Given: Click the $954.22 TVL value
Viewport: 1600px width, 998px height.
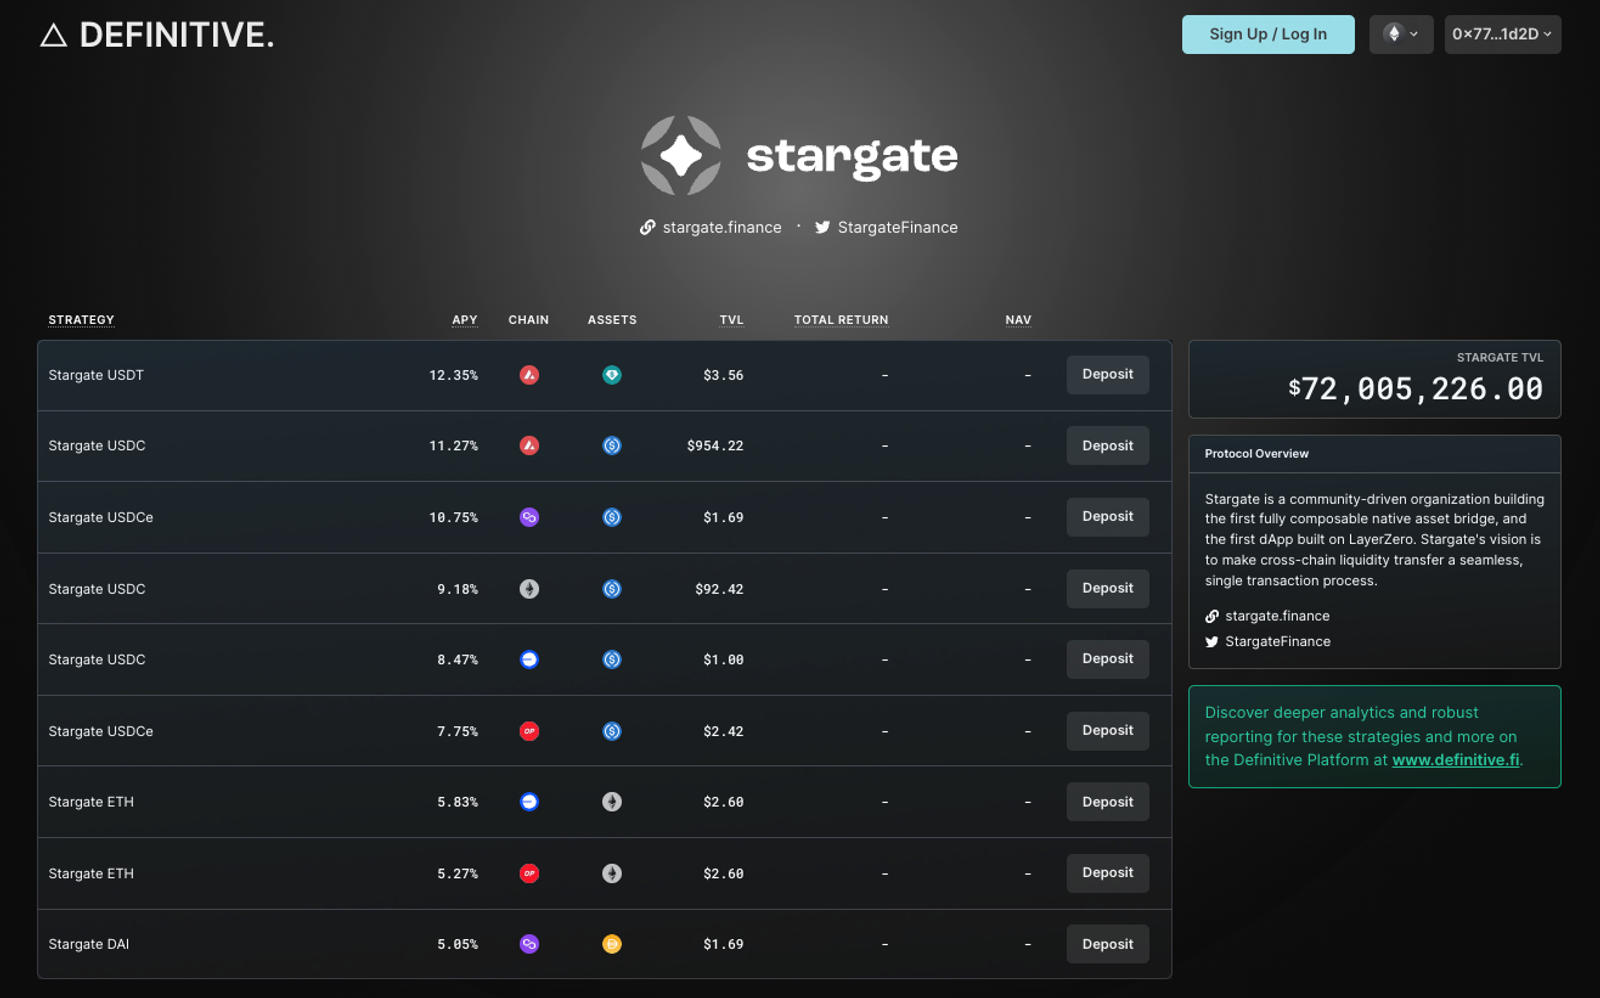Looking at the screenshot, I should tap(715, 446).
